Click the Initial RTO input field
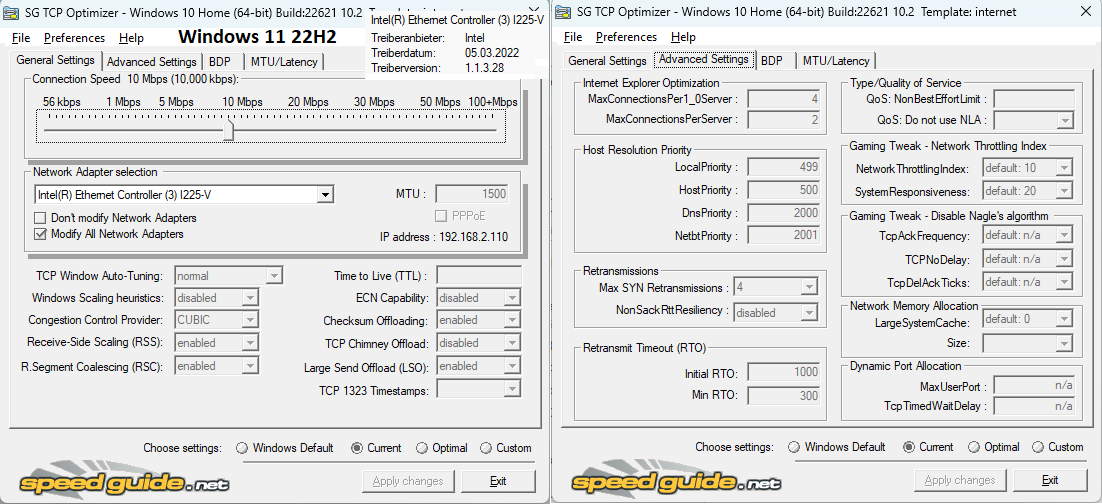 (784, 373)
